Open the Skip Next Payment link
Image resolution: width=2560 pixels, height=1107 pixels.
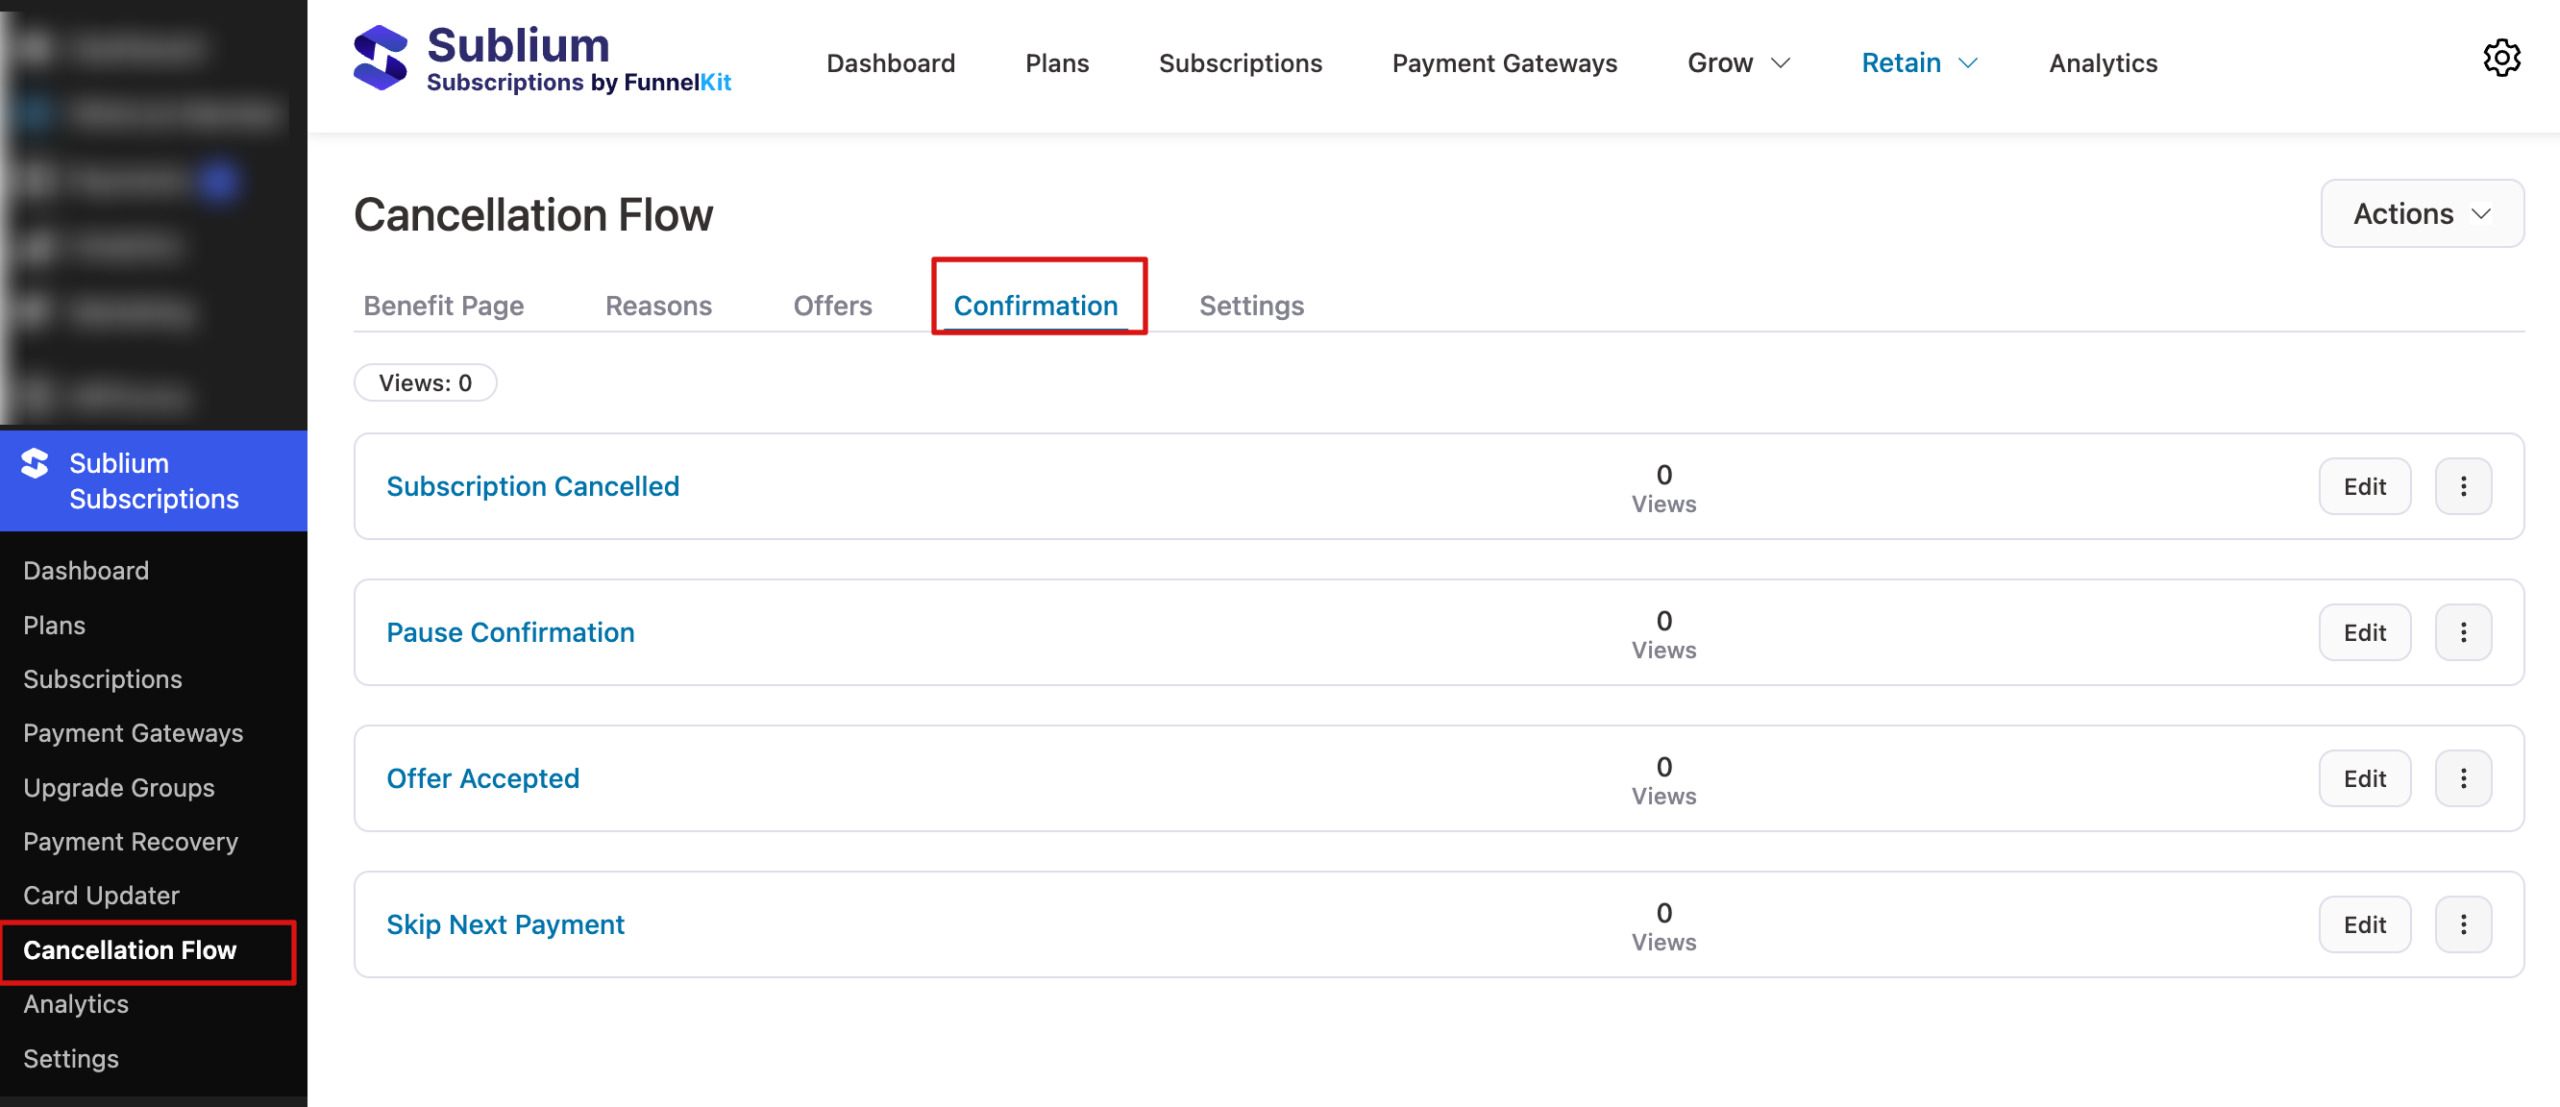pos(505,924)
